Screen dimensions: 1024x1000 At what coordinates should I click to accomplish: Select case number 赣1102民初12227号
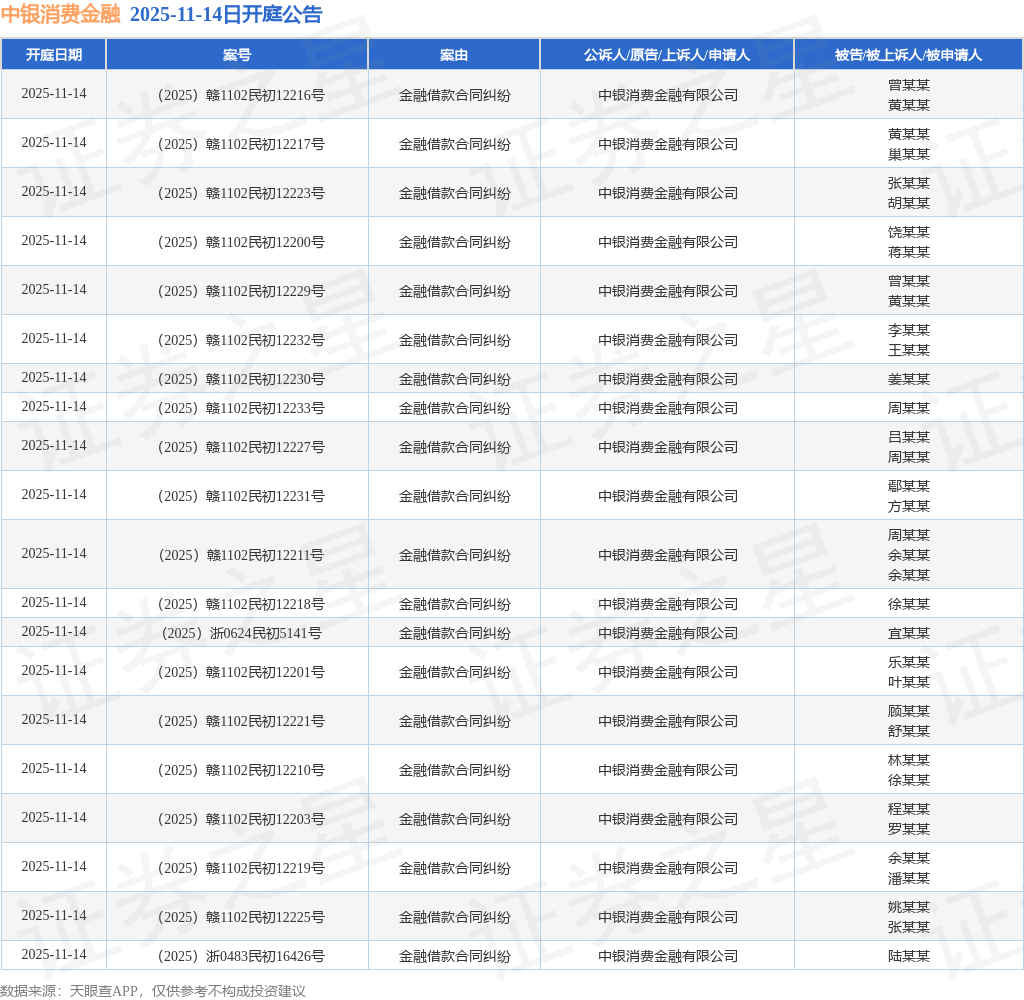(x=241, y=447)
